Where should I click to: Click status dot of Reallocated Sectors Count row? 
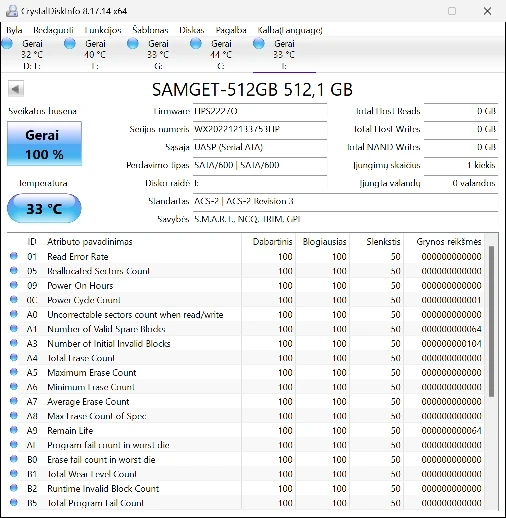tap(14, 270)
